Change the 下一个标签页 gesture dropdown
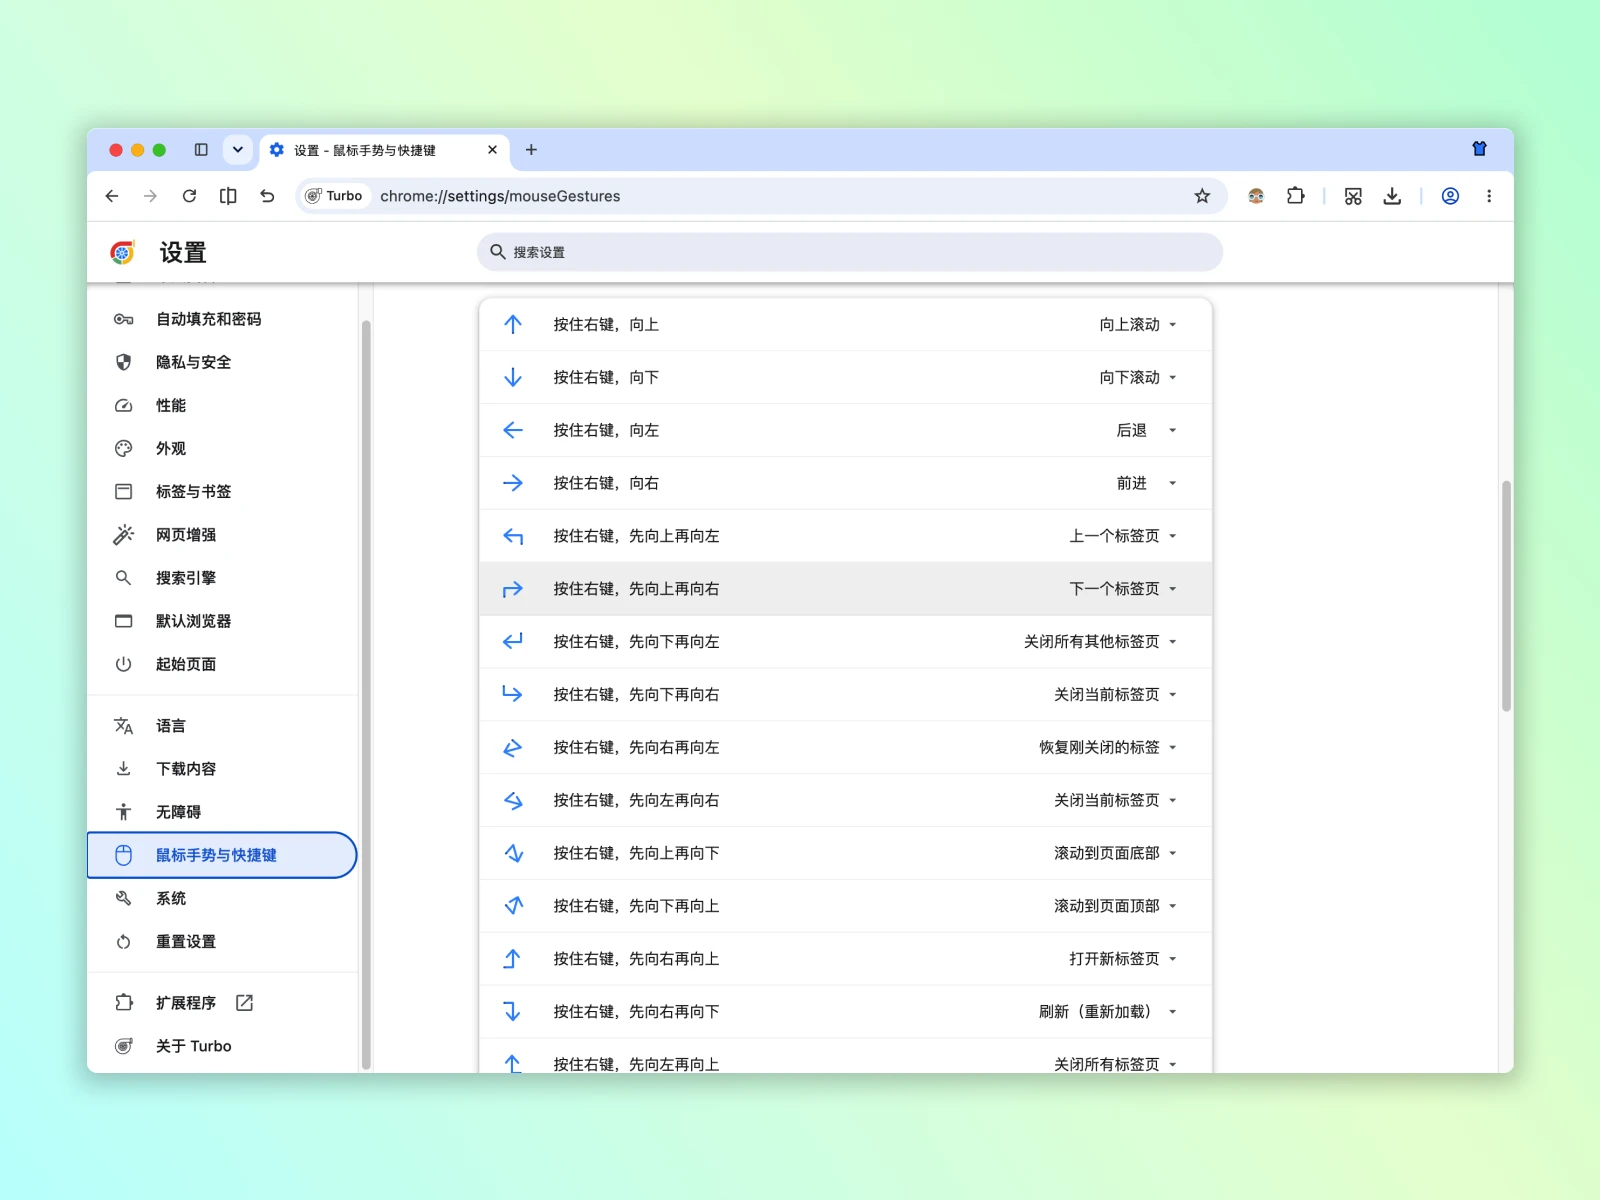Viewport: 1600px width, 1200px height. tap(1123, 589)
